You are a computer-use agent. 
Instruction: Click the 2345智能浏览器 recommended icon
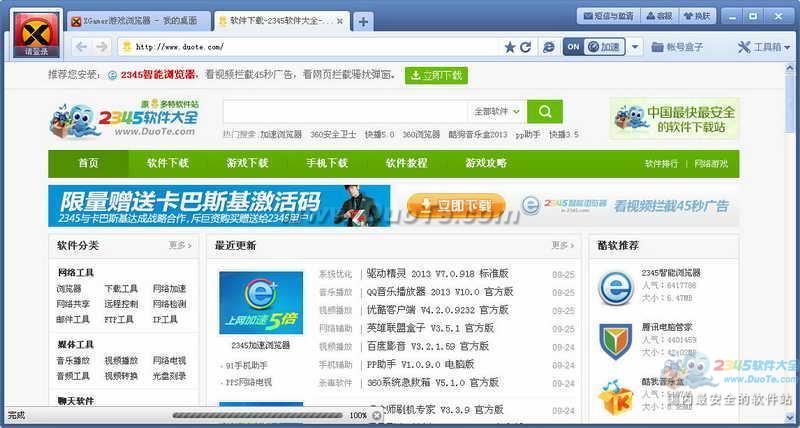click(616, 288)
